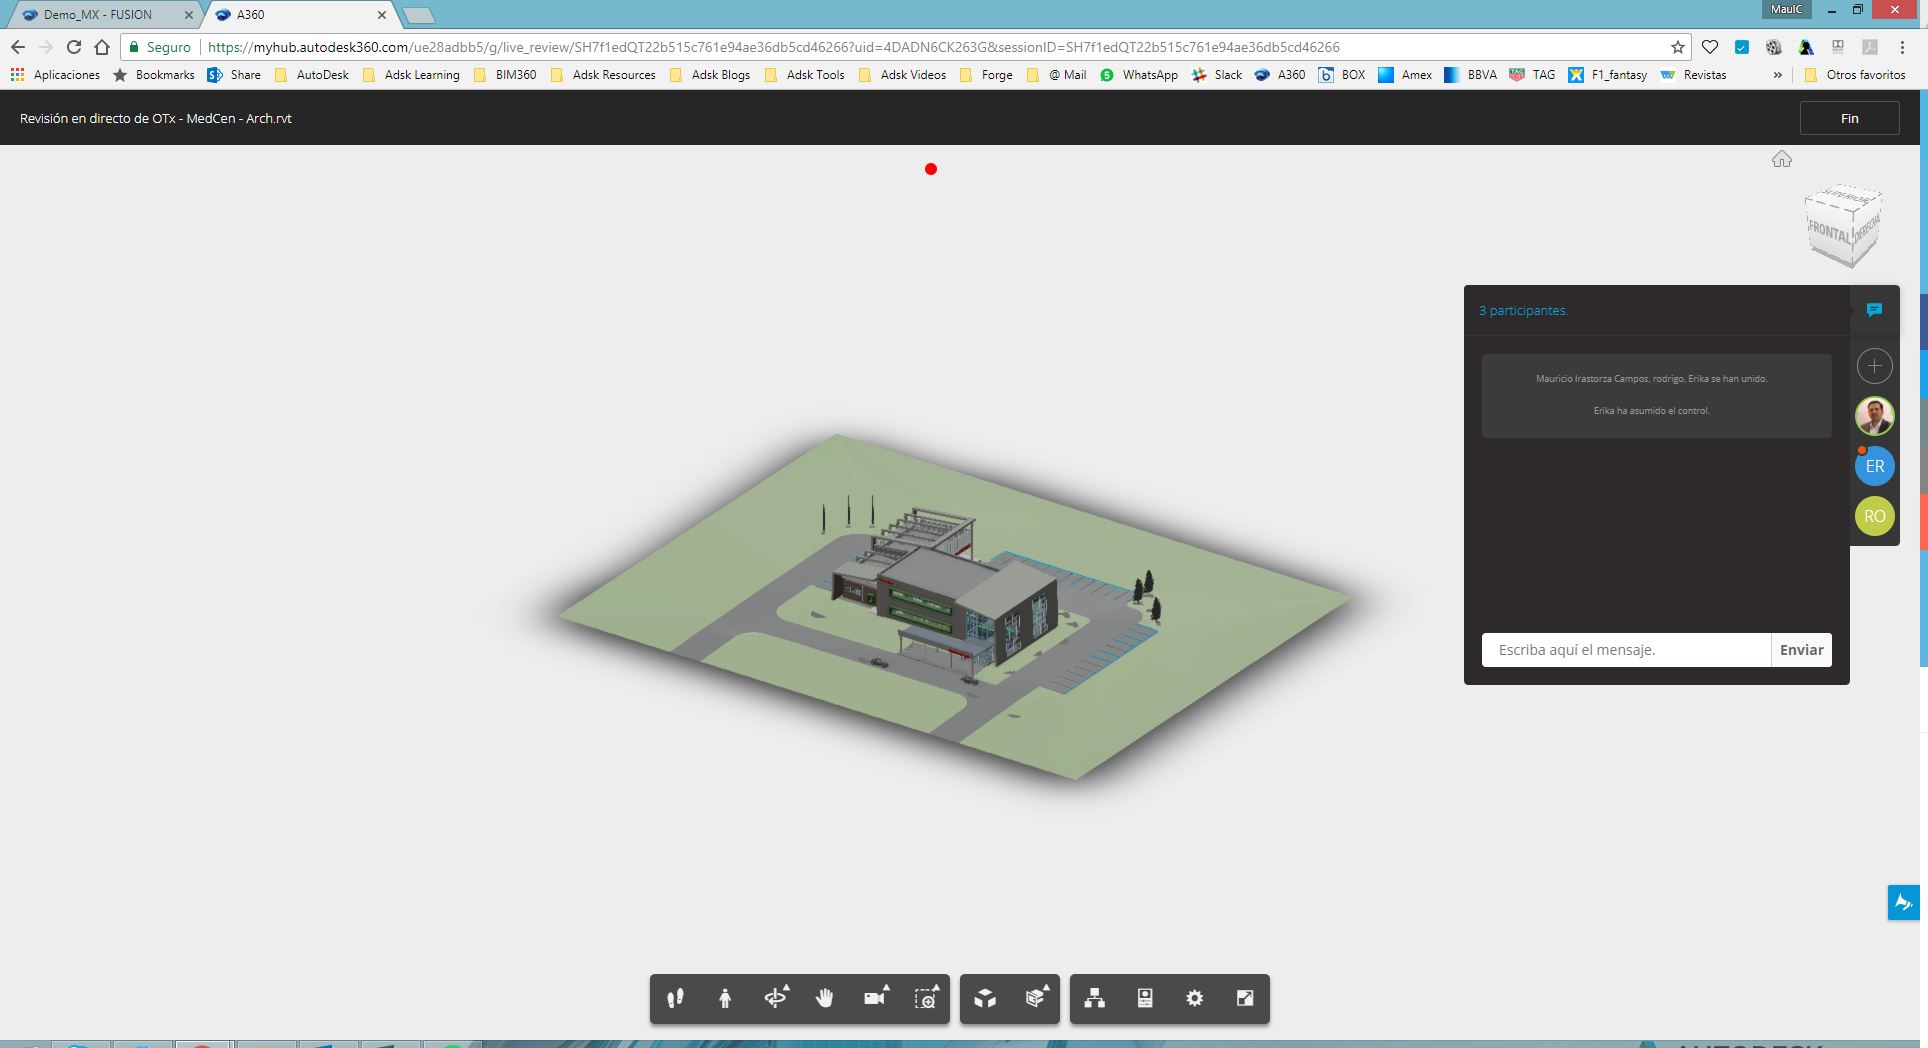Click the standing person icon in the viewer toolbar
This screenshot has height=1048, width=1928.
[x=725, y=998]
